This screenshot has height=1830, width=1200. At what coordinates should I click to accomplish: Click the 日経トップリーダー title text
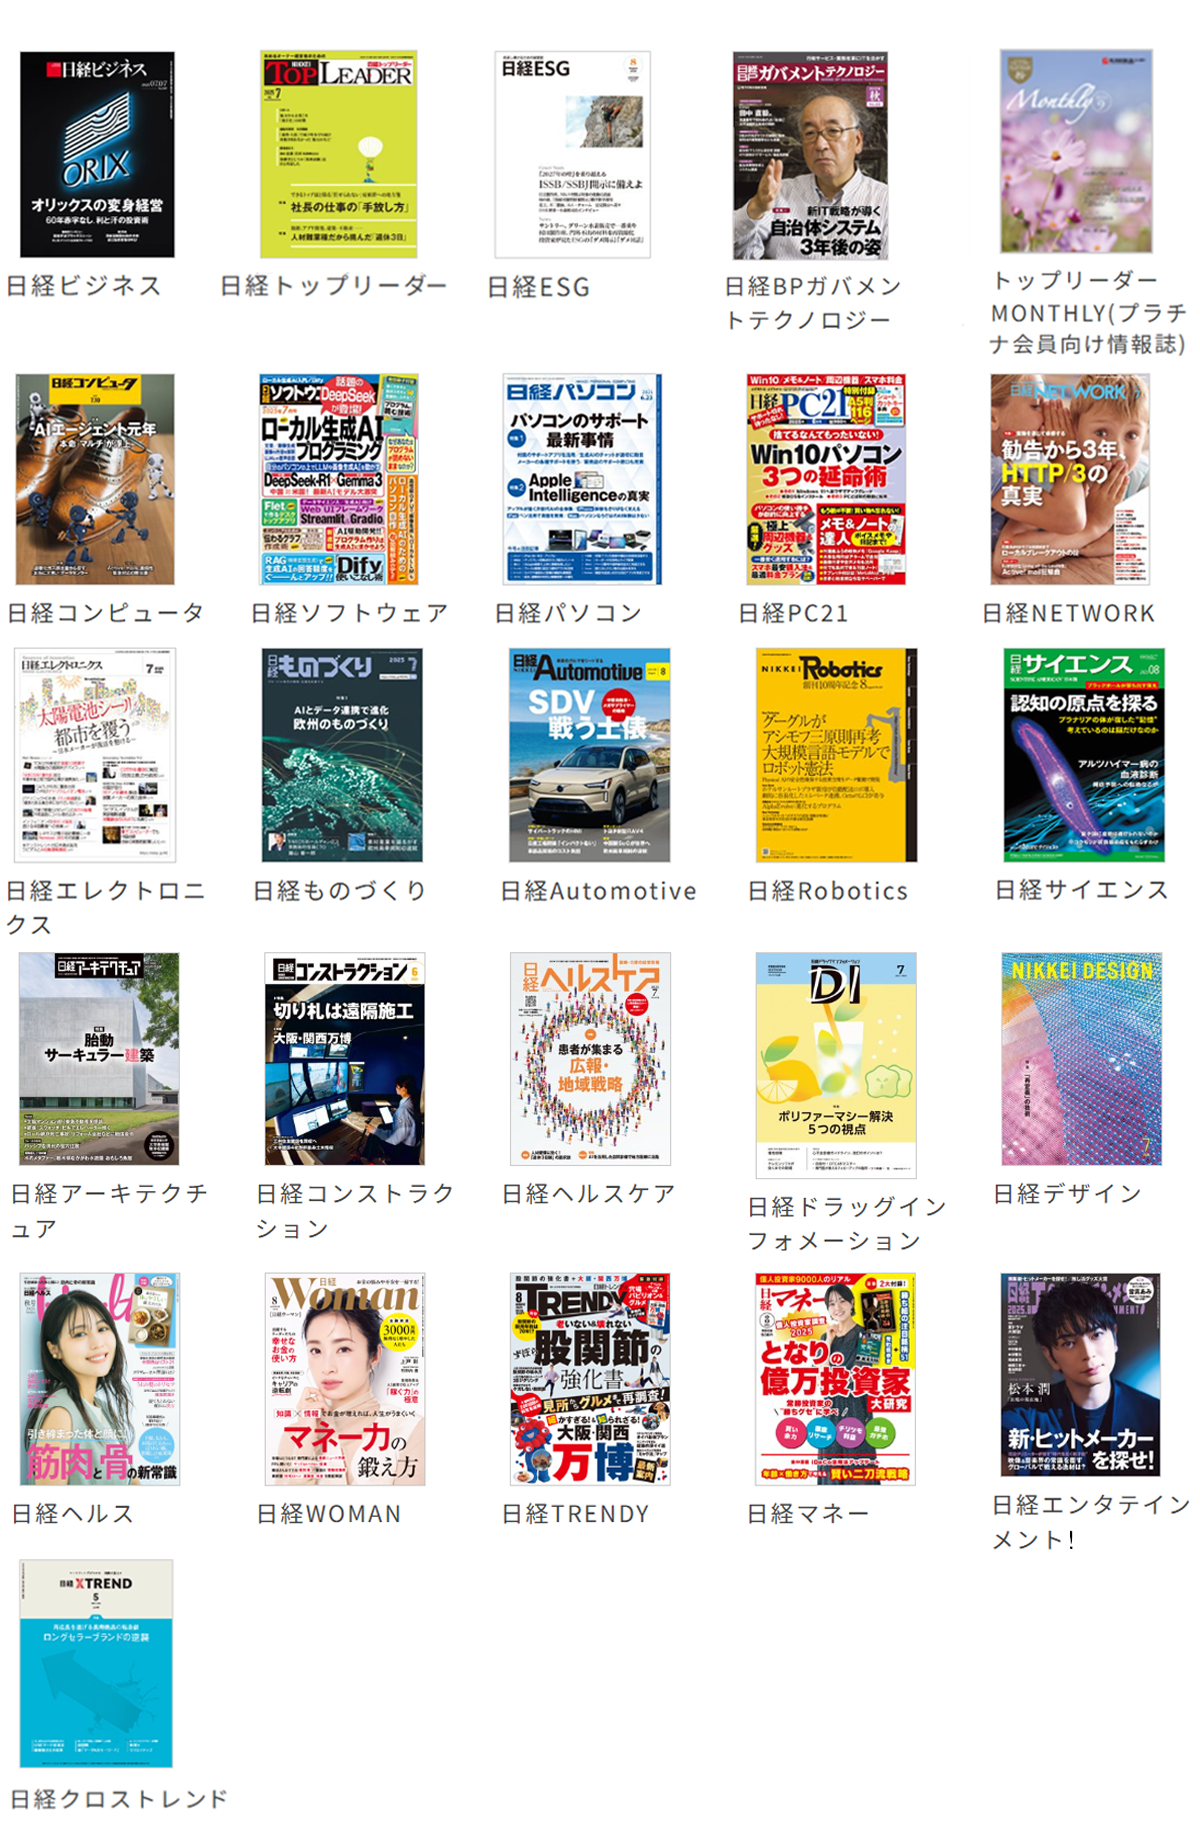click(334, 286)
